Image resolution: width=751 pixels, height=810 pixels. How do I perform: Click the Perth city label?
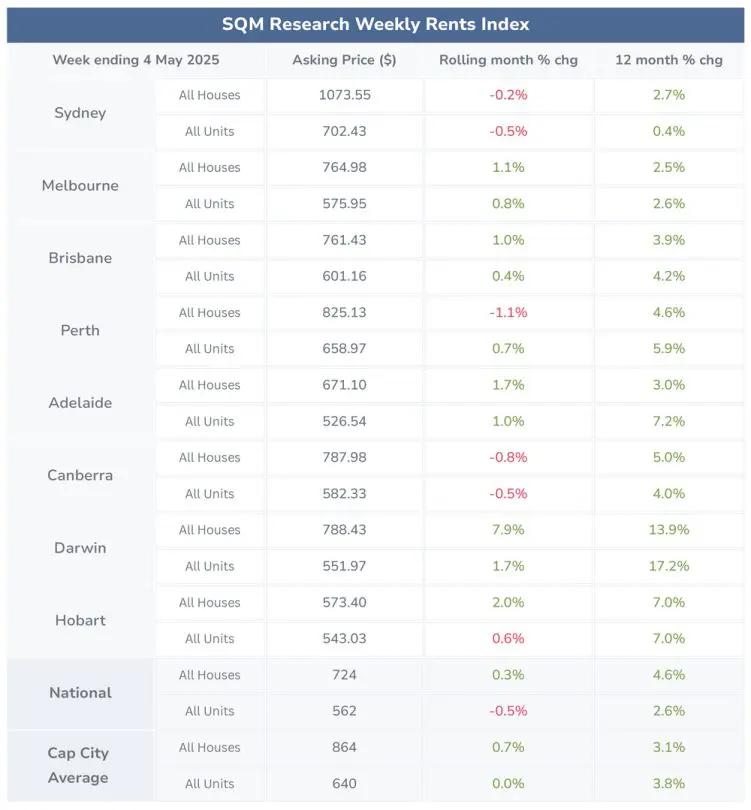(80, 330)
